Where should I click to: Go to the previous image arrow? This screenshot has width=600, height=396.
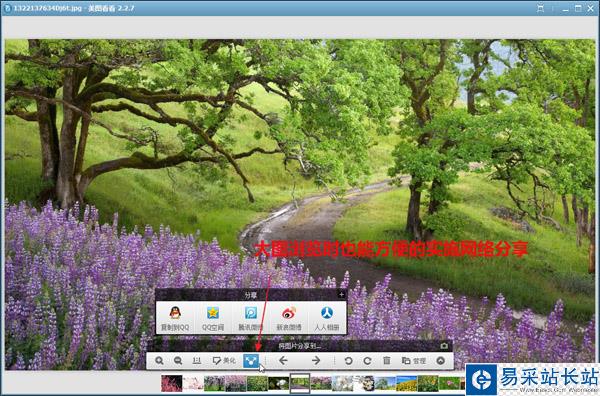tap(283, 360)
